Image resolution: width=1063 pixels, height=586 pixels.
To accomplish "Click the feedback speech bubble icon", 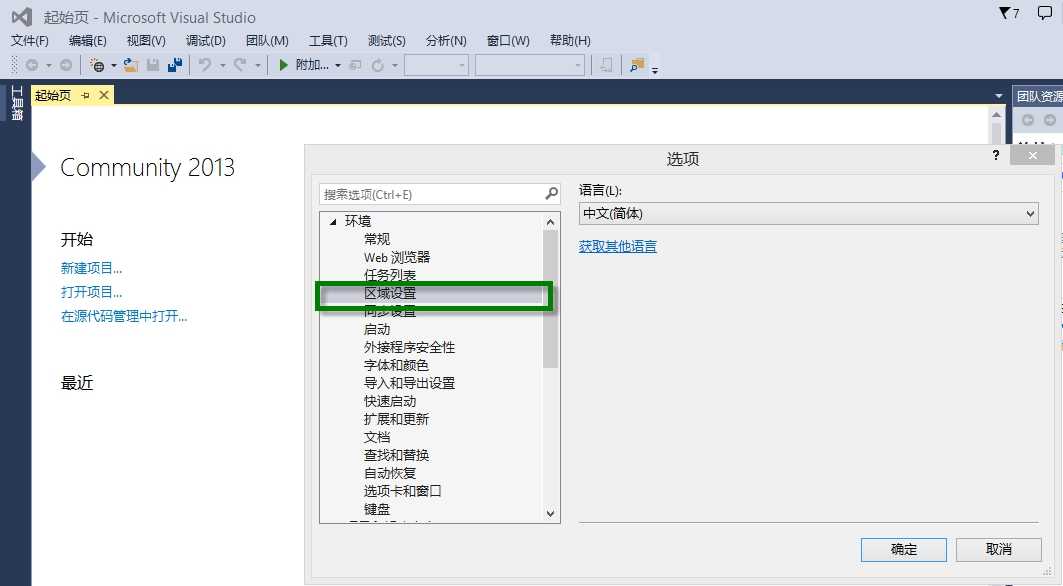I will point(1045,13).
